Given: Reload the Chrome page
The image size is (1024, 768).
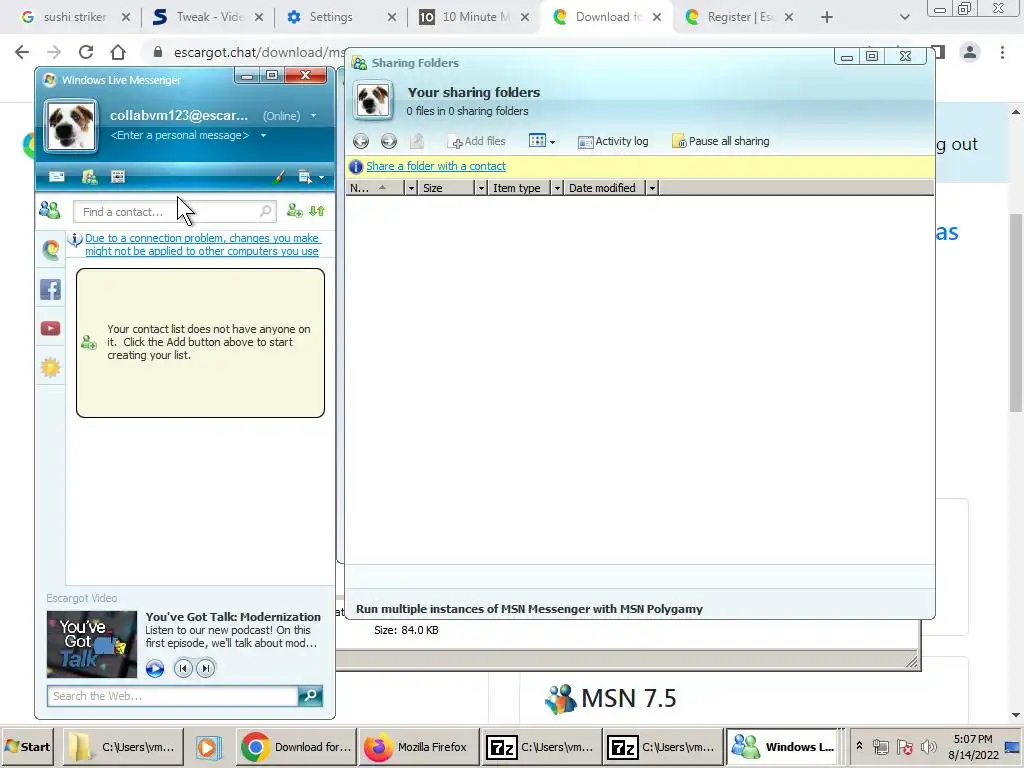Looking at the screenshot, I should pyautogui.click(x=86, y=52).
